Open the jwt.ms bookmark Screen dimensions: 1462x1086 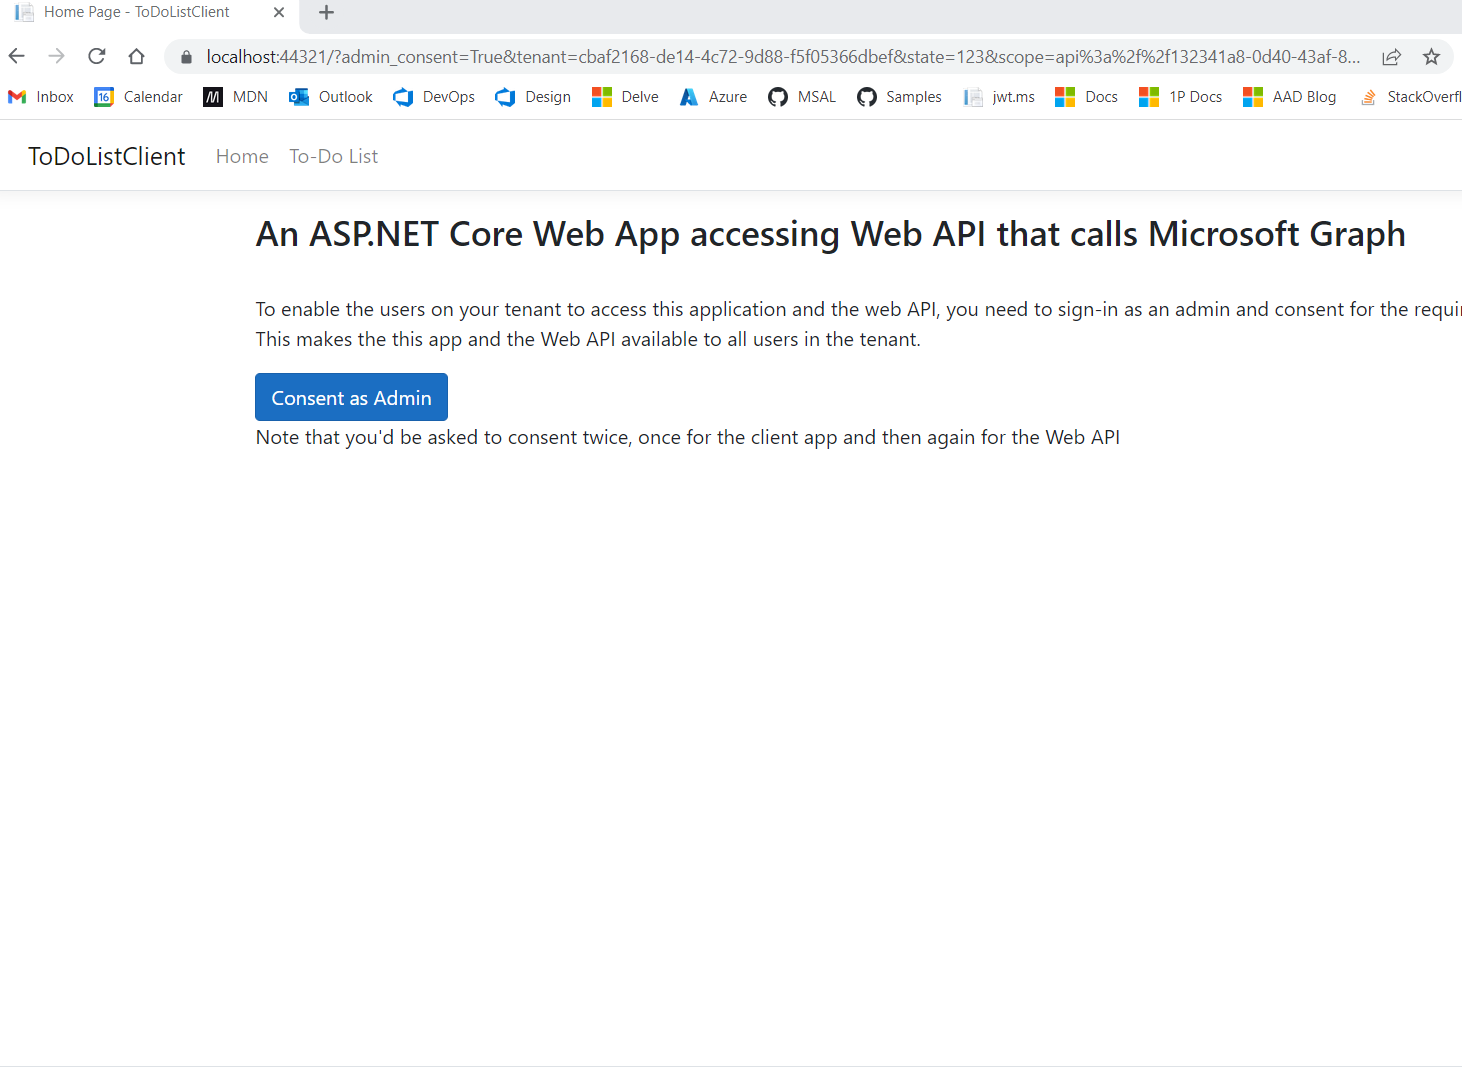pyautogui.click(x=999, y=97)
